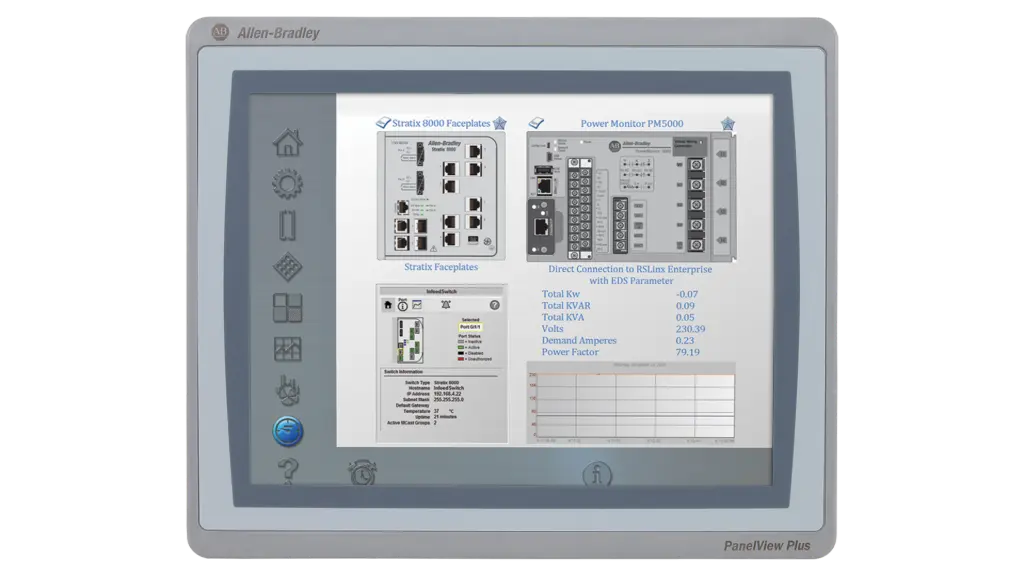
Task: Click the trend graph below Power Factor
Action: [630, 400]
